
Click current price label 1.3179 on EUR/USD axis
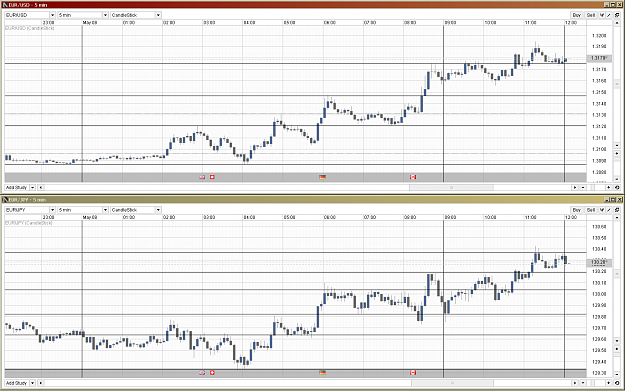pos(598,58)
